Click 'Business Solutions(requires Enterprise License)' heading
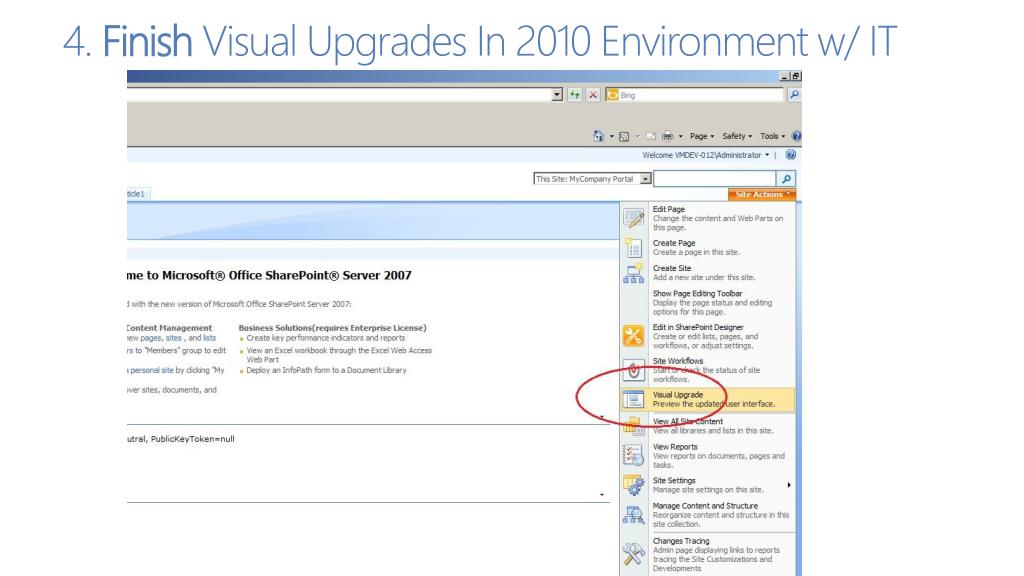Viewport: 1024px width, 576px height. point(332,328)
